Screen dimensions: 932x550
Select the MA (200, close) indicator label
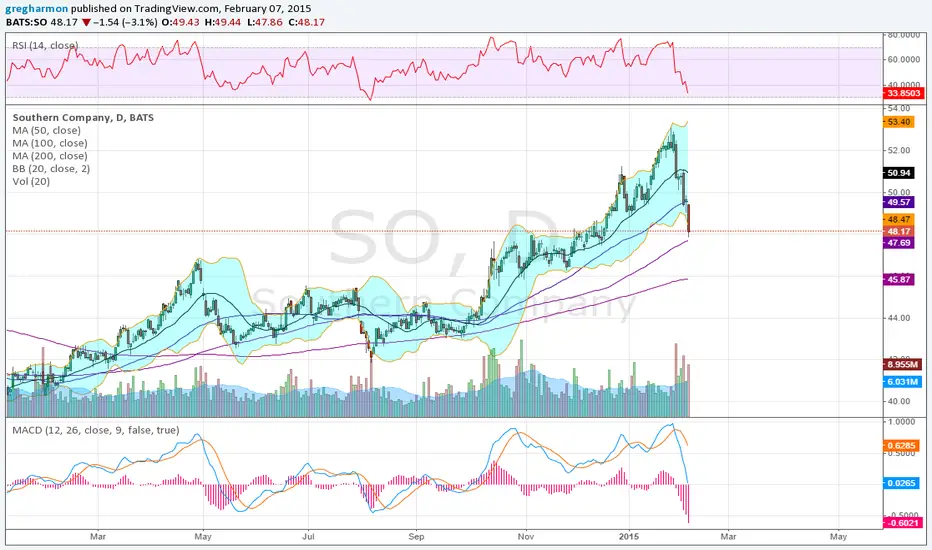point(50,156)
